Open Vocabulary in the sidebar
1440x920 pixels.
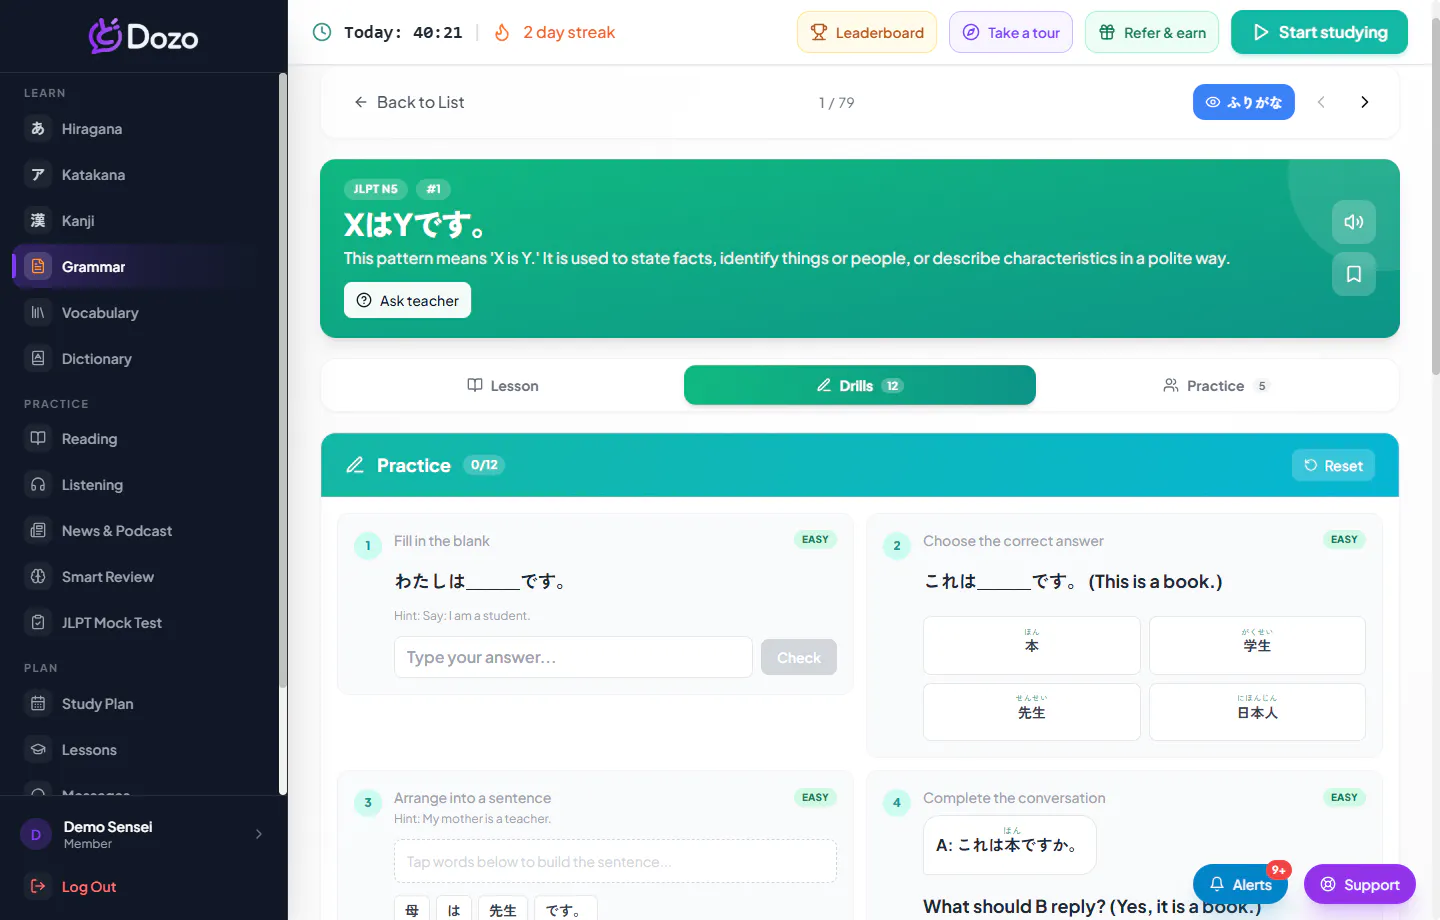(140, 313)
